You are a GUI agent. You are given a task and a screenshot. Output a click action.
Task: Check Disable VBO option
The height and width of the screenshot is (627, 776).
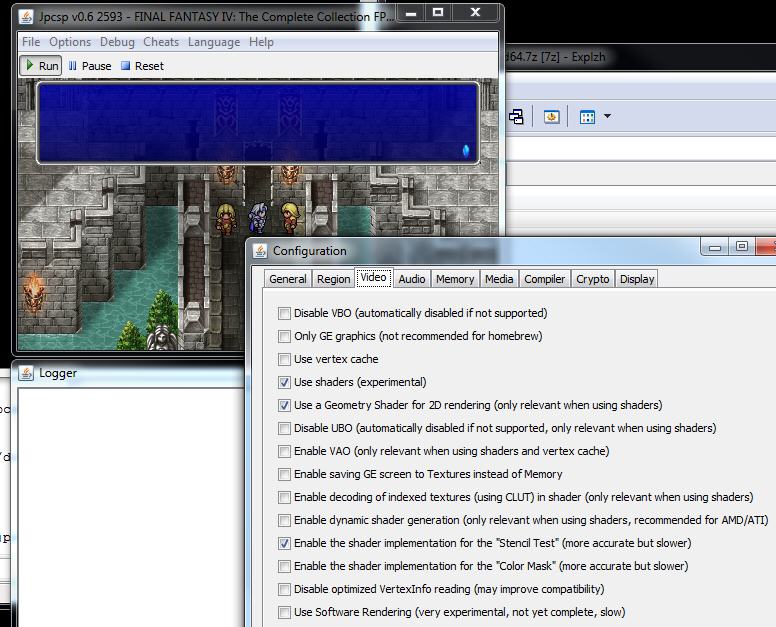[x=285, y=313]
